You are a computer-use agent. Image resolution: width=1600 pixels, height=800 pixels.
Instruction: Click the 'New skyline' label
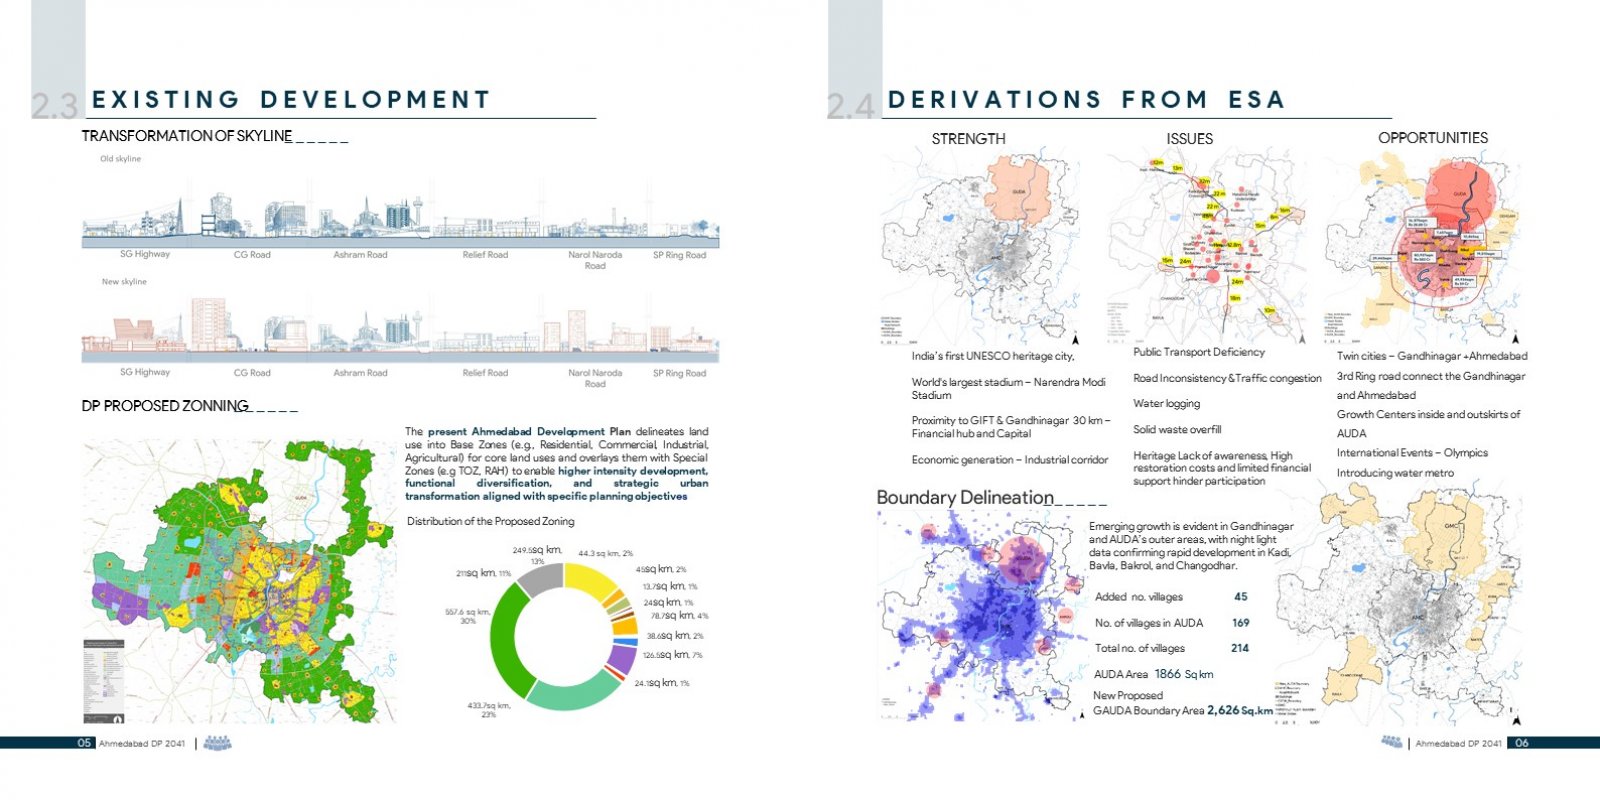[124, 282]
